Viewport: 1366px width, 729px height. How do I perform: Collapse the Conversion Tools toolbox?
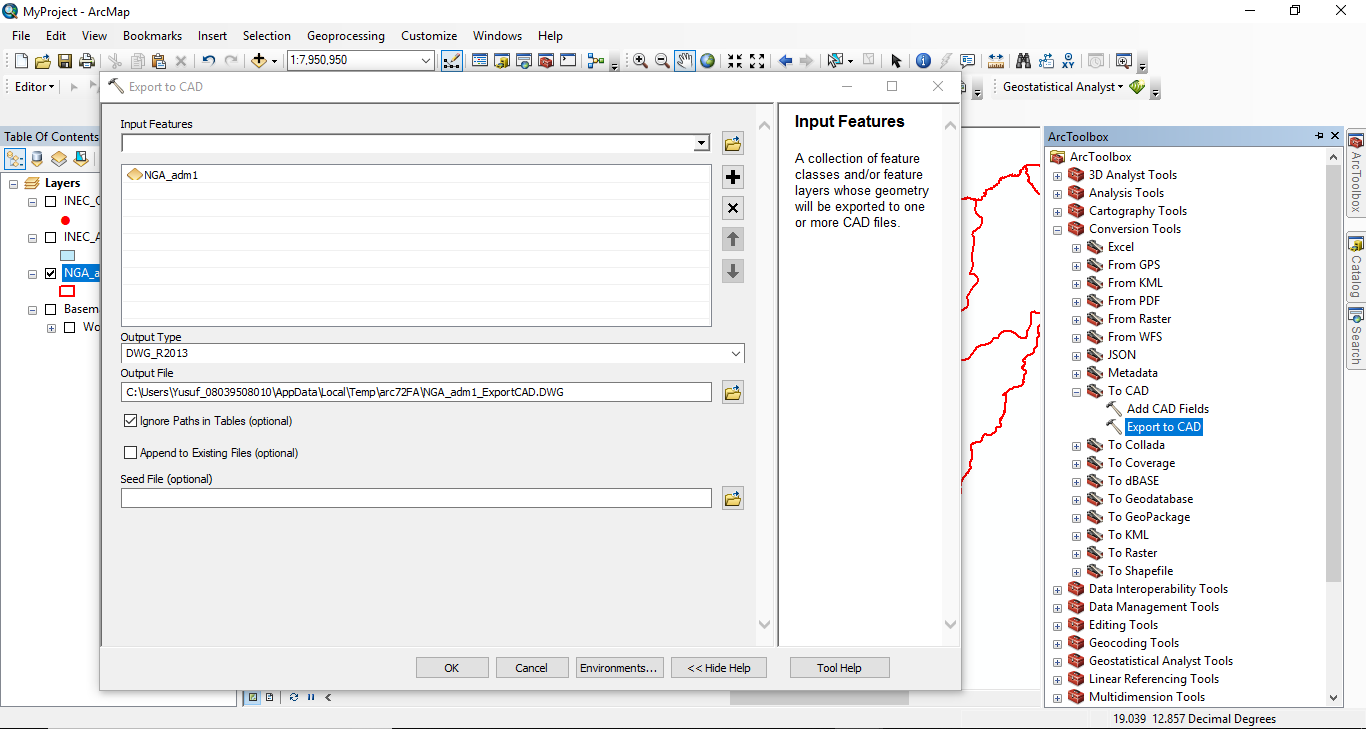coord(1057,228)
